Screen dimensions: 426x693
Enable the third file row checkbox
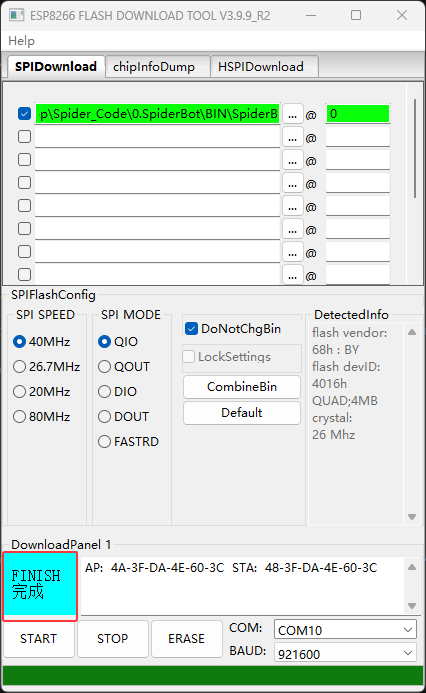point(24,160)
